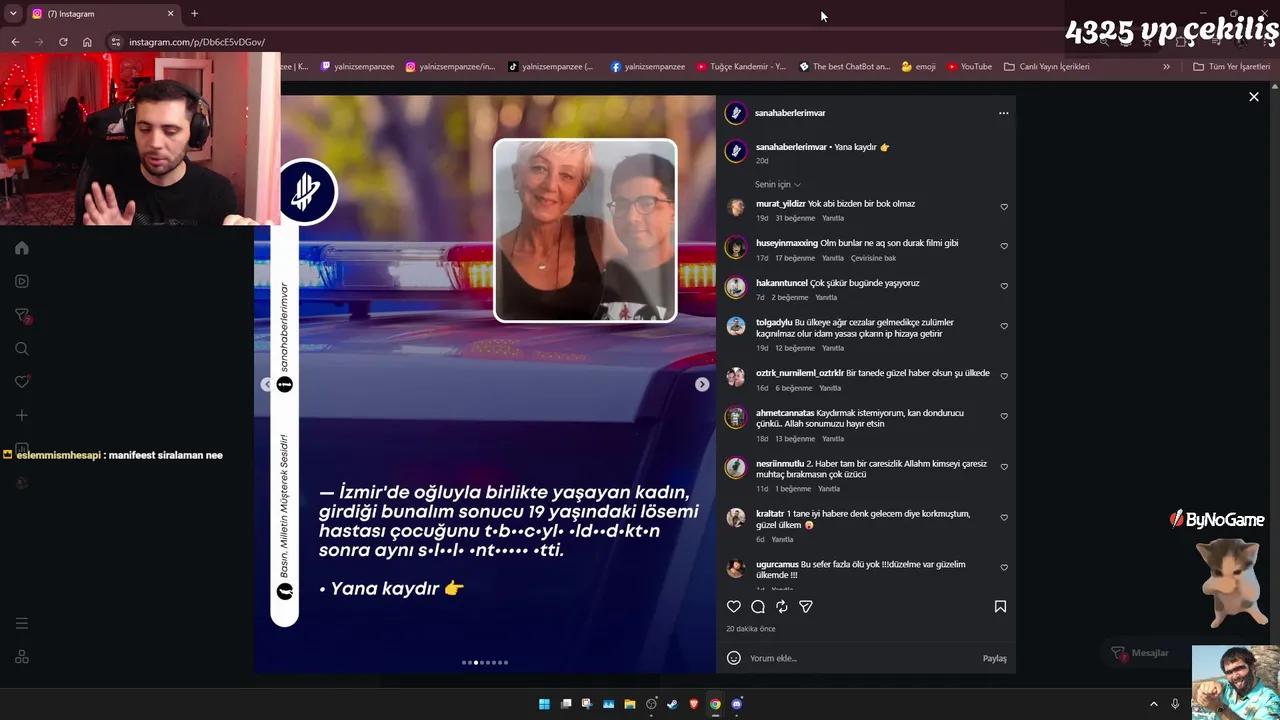Viewport: 1280px width, 720px height.
Task: Share the post via paper-plane icon
Action: point(806,606)
